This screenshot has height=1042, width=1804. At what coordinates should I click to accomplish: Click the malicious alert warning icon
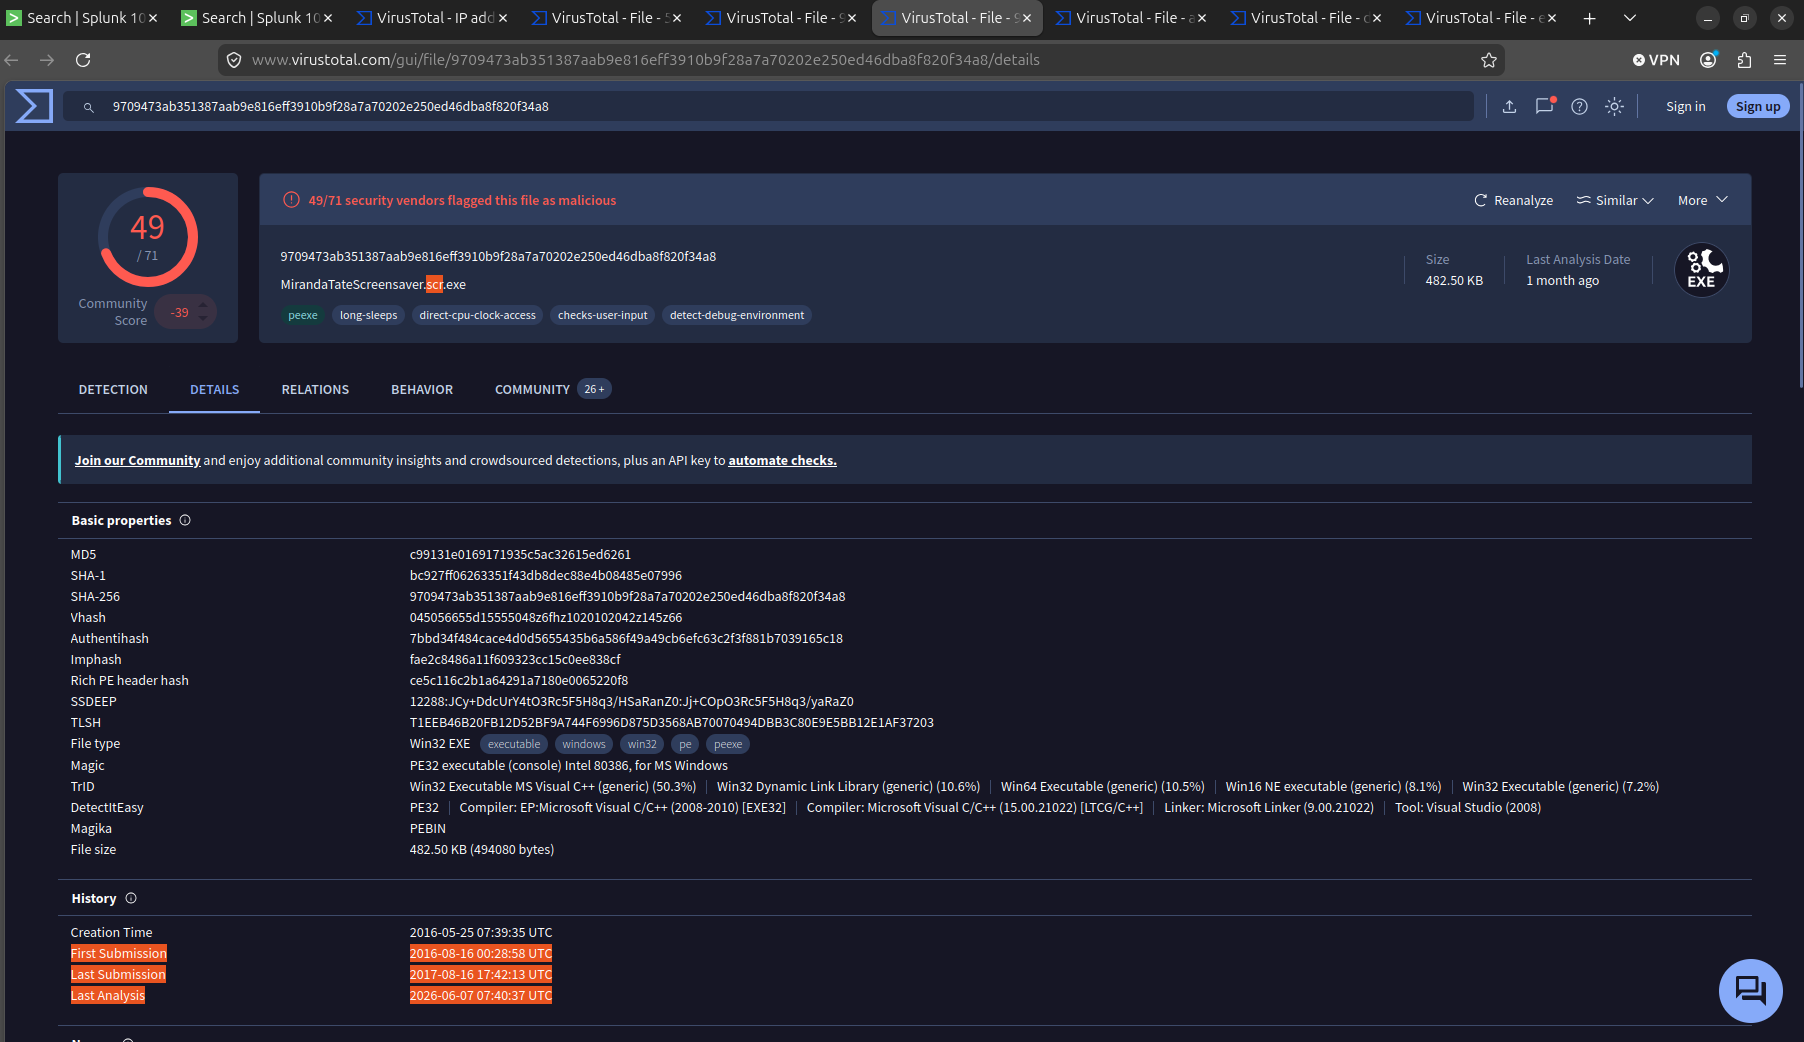pos(291,200)
